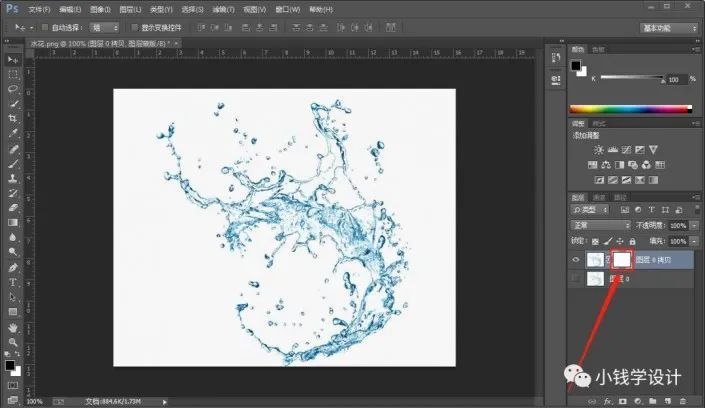Open the Layers panel flyout menu
This screenshot has height=408, width=705.
[x=696, y=197]
